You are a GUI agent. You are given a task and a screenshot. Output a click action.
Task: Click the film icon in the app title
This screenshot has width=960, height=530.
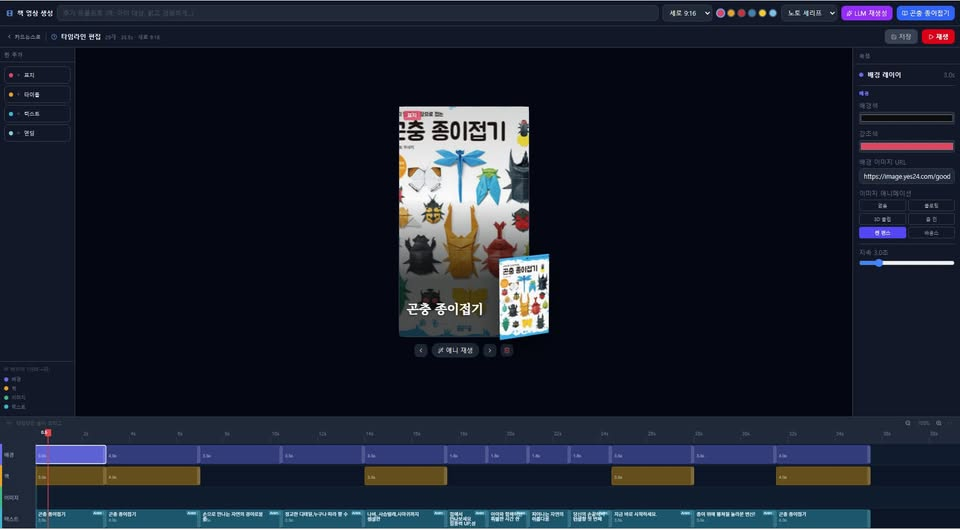pos(9,13)
